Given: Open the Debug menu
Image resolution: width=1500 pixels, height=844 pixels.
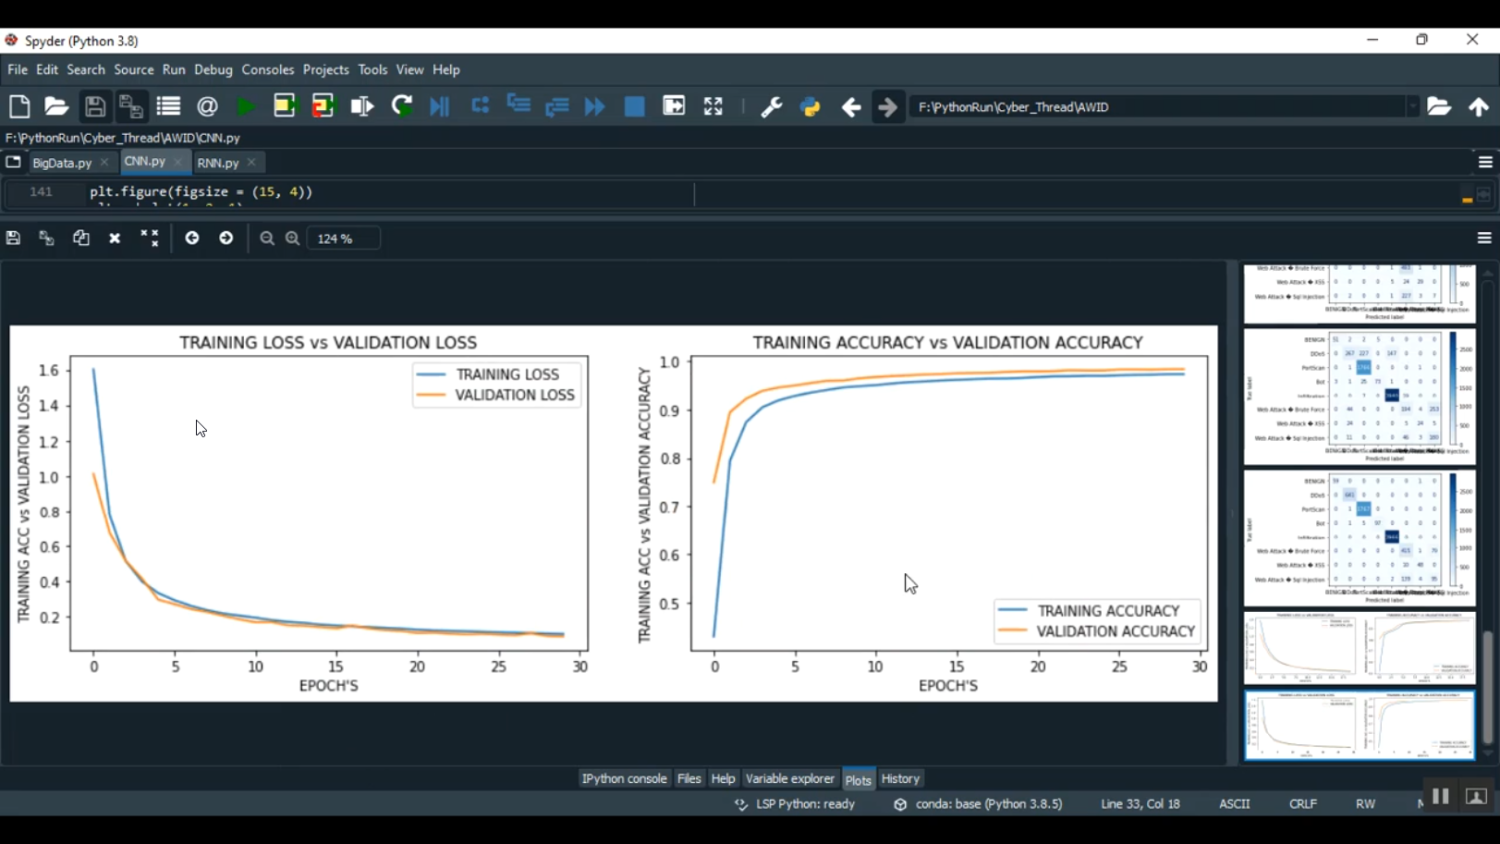Looking at the screenshot, I should [x=213, y=70].
